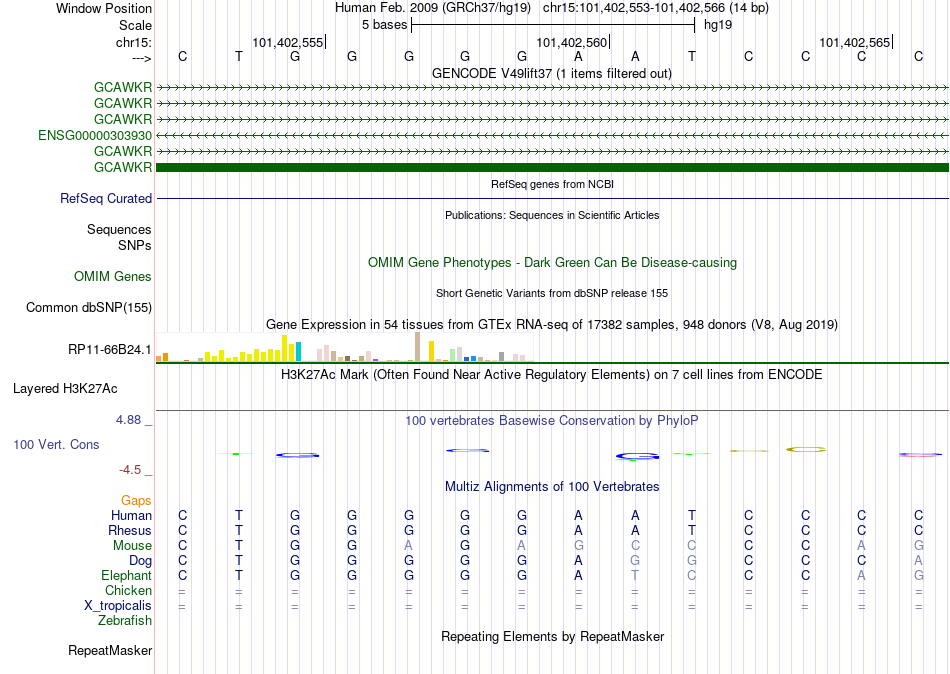Click the Elephant alignment row label
The height and width of the screenshot is (674, 950).
click(127, 575)
